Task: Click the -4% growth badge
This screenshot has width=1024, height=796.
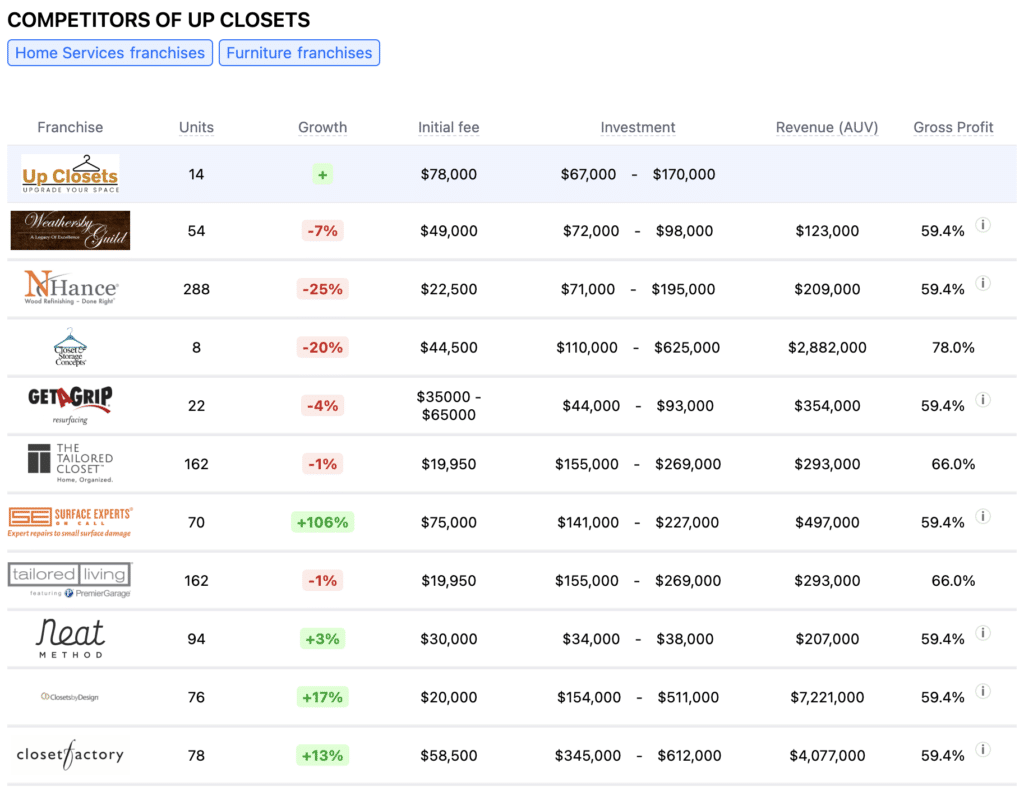Action: pyautogui.click(x=323, y=406)
